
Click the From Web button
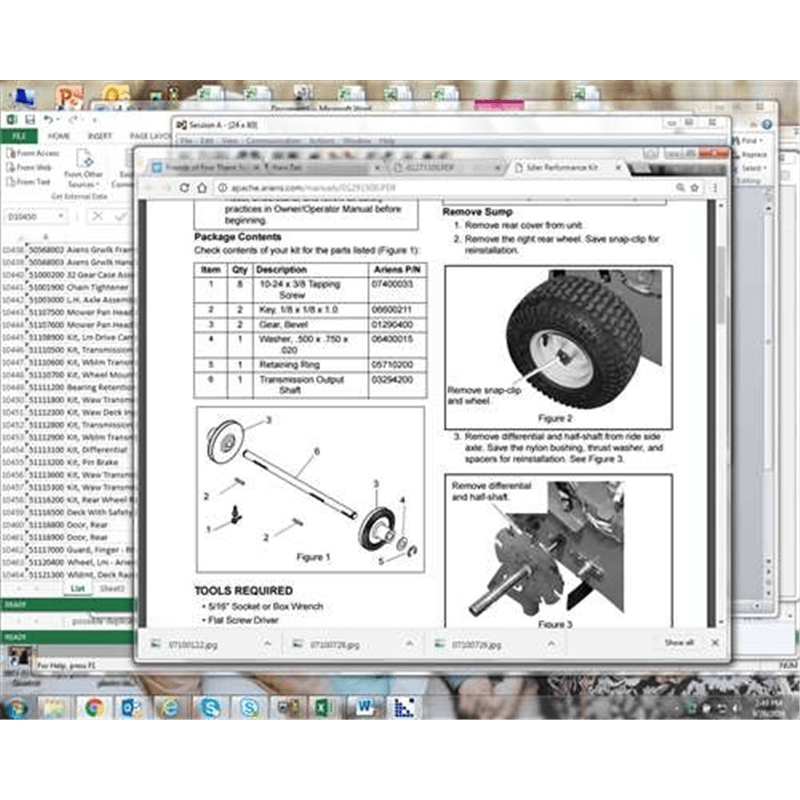tap(33, 168)
